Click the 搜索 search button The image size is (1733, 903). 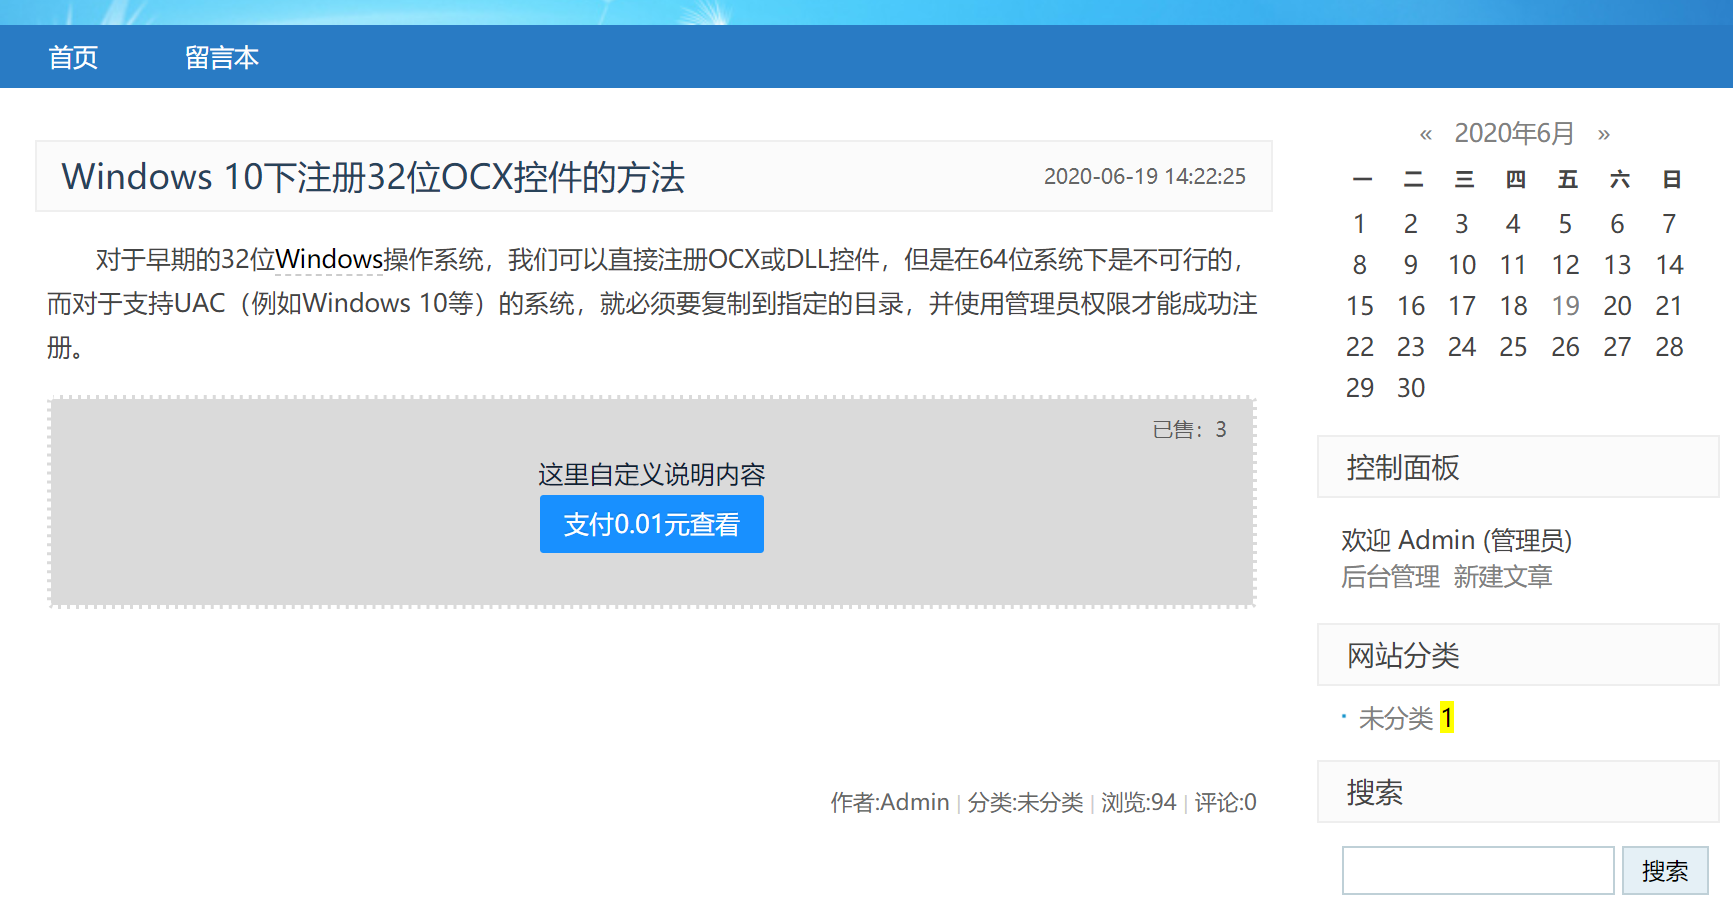coord(1665,871)
